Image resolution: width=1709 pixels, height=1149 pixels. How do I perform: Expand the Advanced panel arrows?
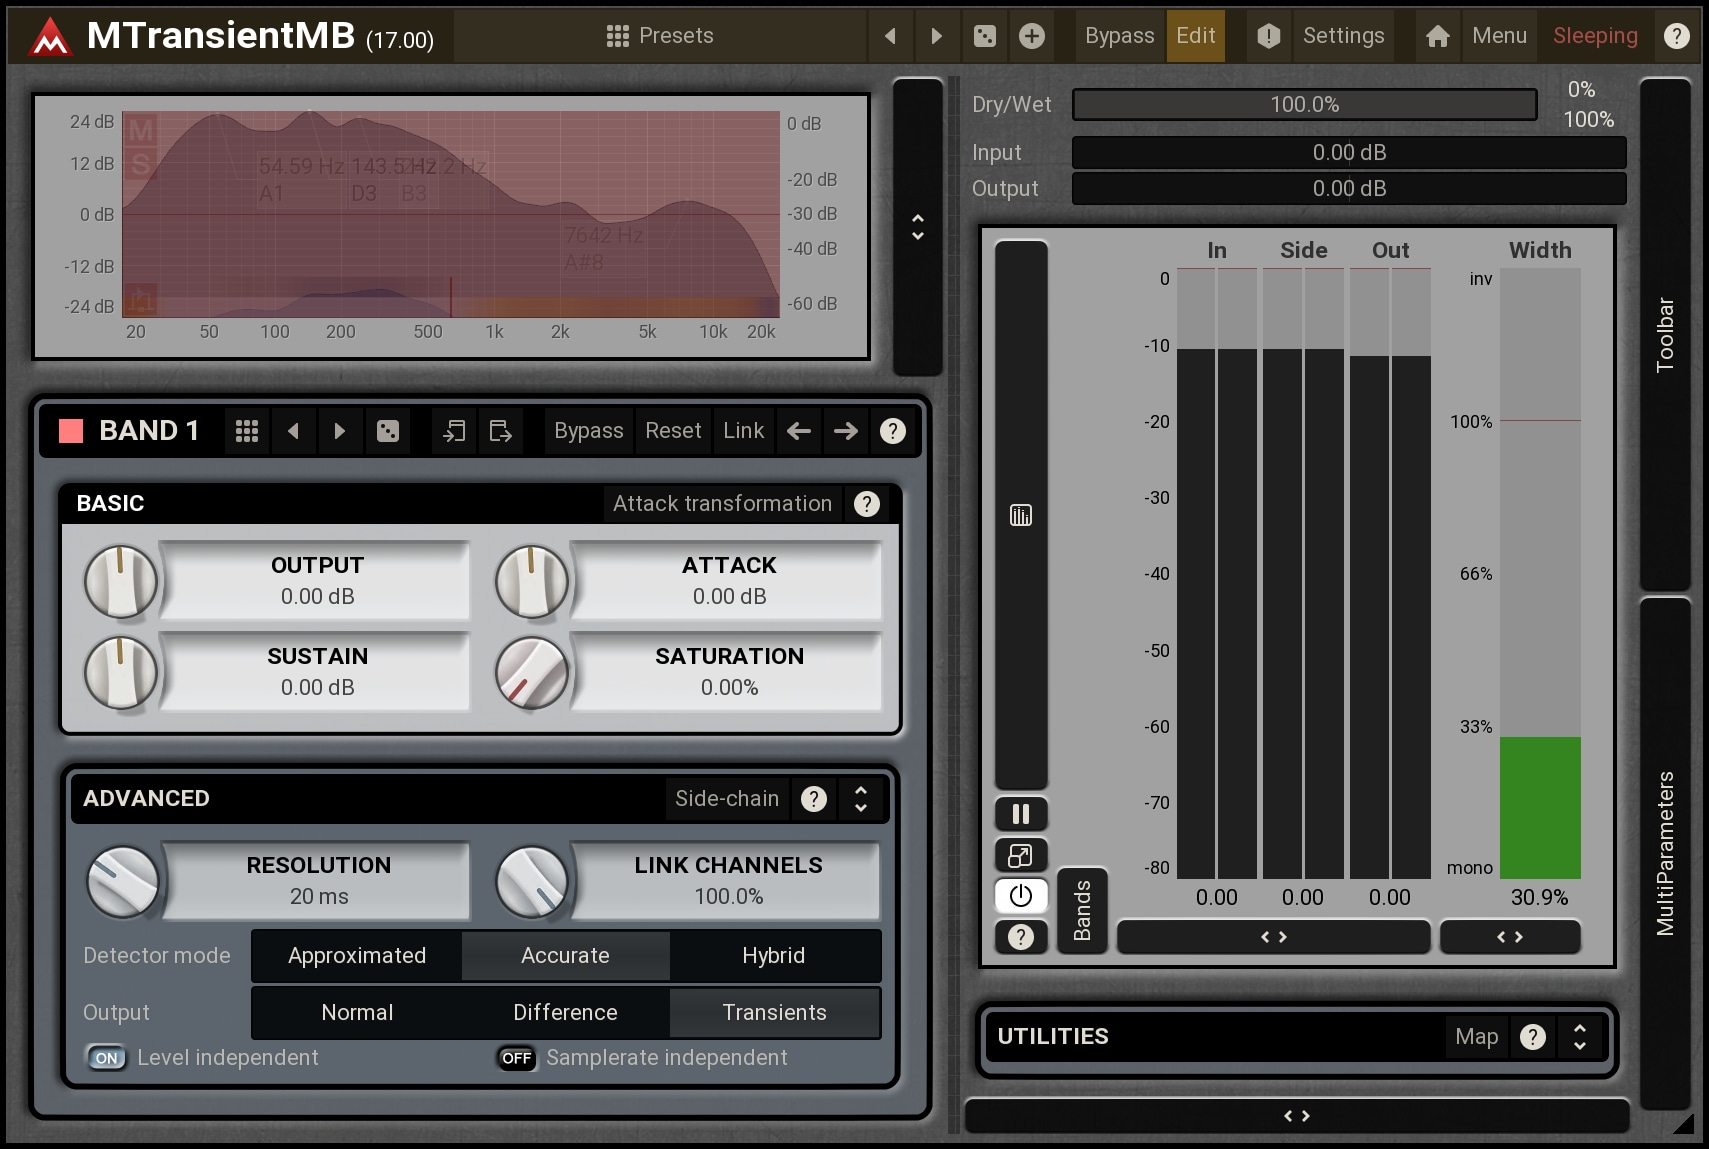coord(860,798)
